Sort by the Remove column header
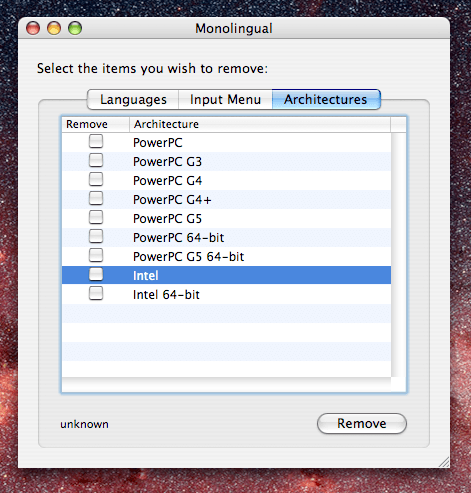The image size is (471, 493). (x=96, y=124)
